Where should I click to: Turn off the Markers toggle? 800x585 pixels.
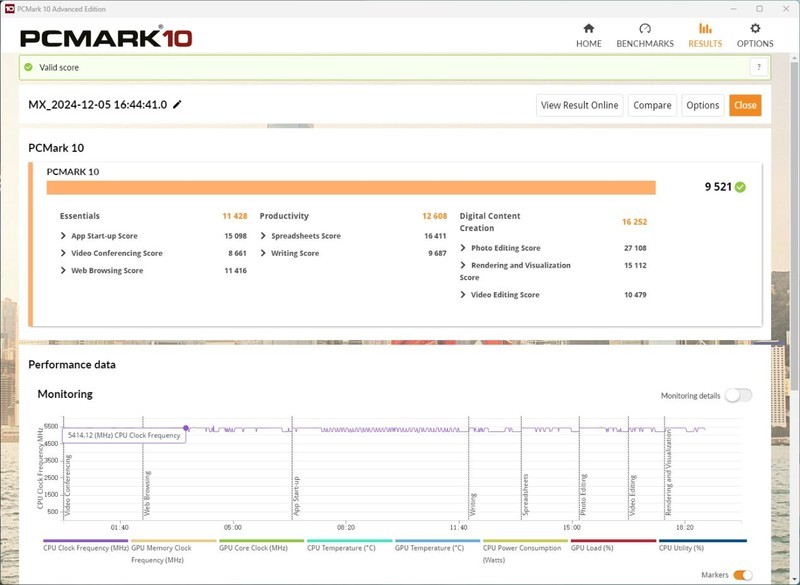(742, 575)
